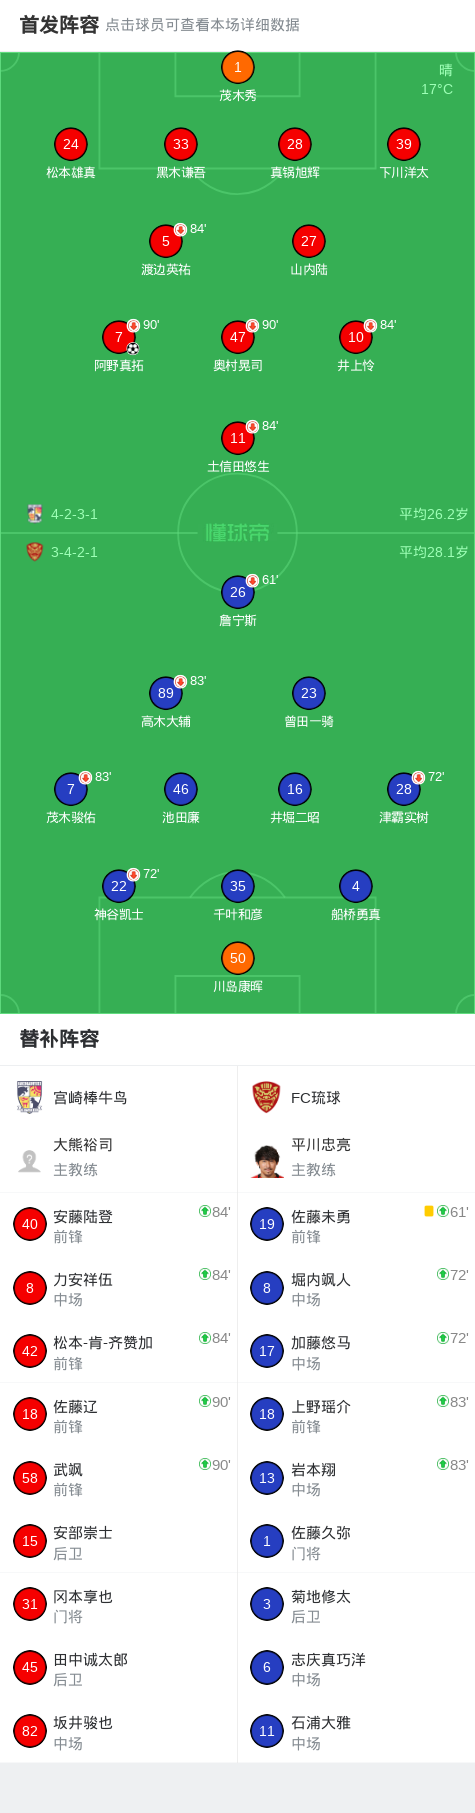Screen dimensions: 475x1813
Task: Tap substitute 13 岩本翔 row
Action: click(x=356, y=1477)
